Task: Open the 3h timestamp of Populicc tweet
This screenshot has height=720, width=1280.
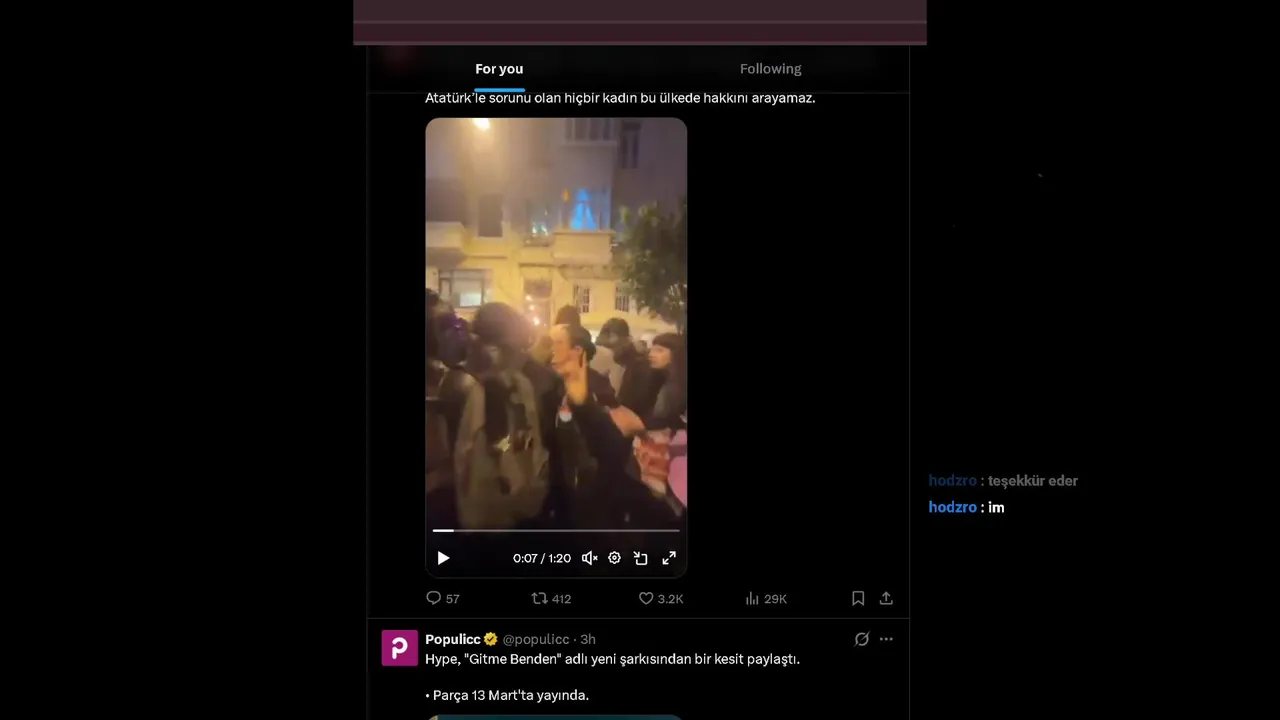Action: [588, 639]
